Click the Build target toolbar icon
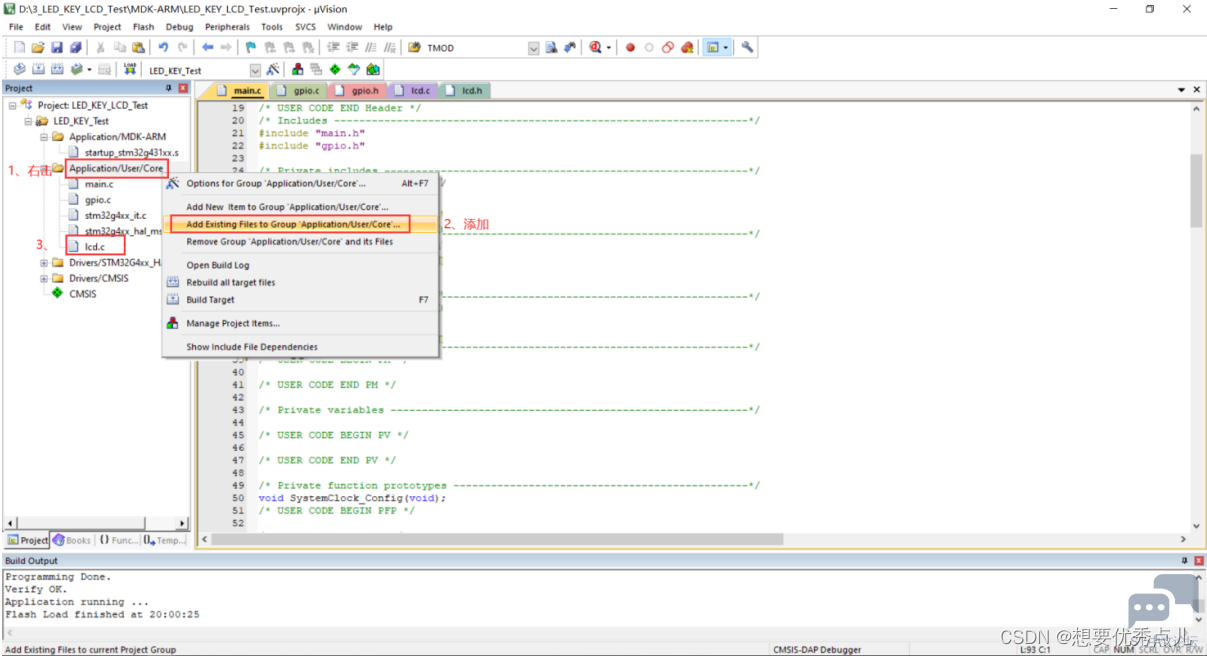Viewport: 1207px width, 657px height. click(38, 69)
